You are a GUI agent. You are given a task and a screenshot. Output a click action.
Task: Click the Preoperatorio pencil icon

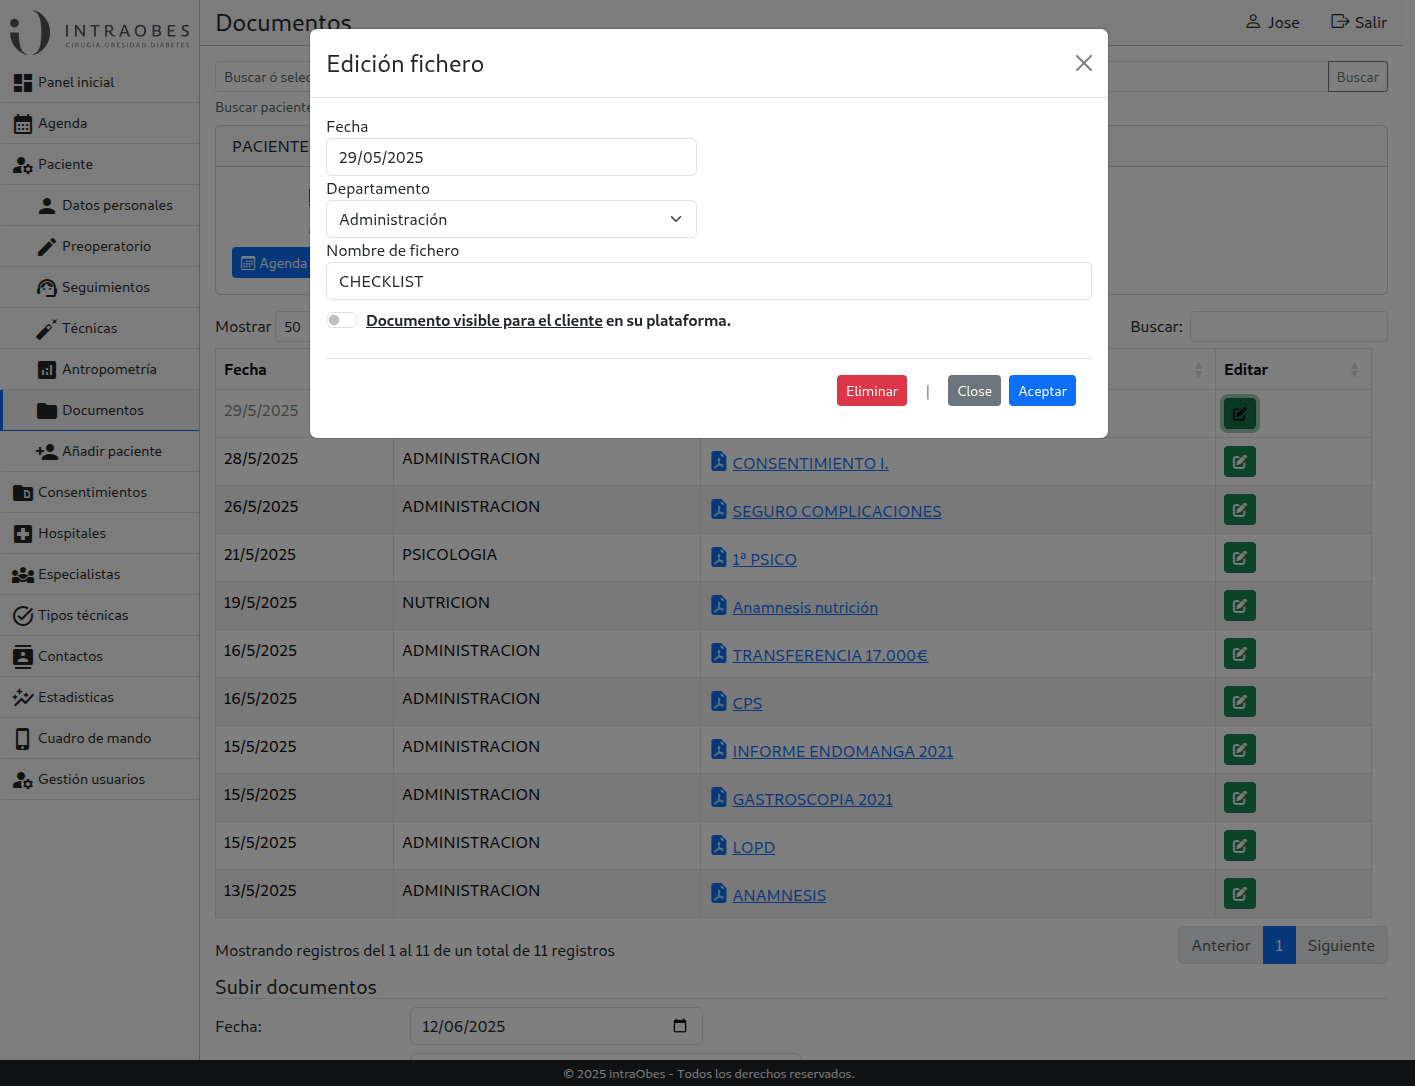(x=47, y=247)
